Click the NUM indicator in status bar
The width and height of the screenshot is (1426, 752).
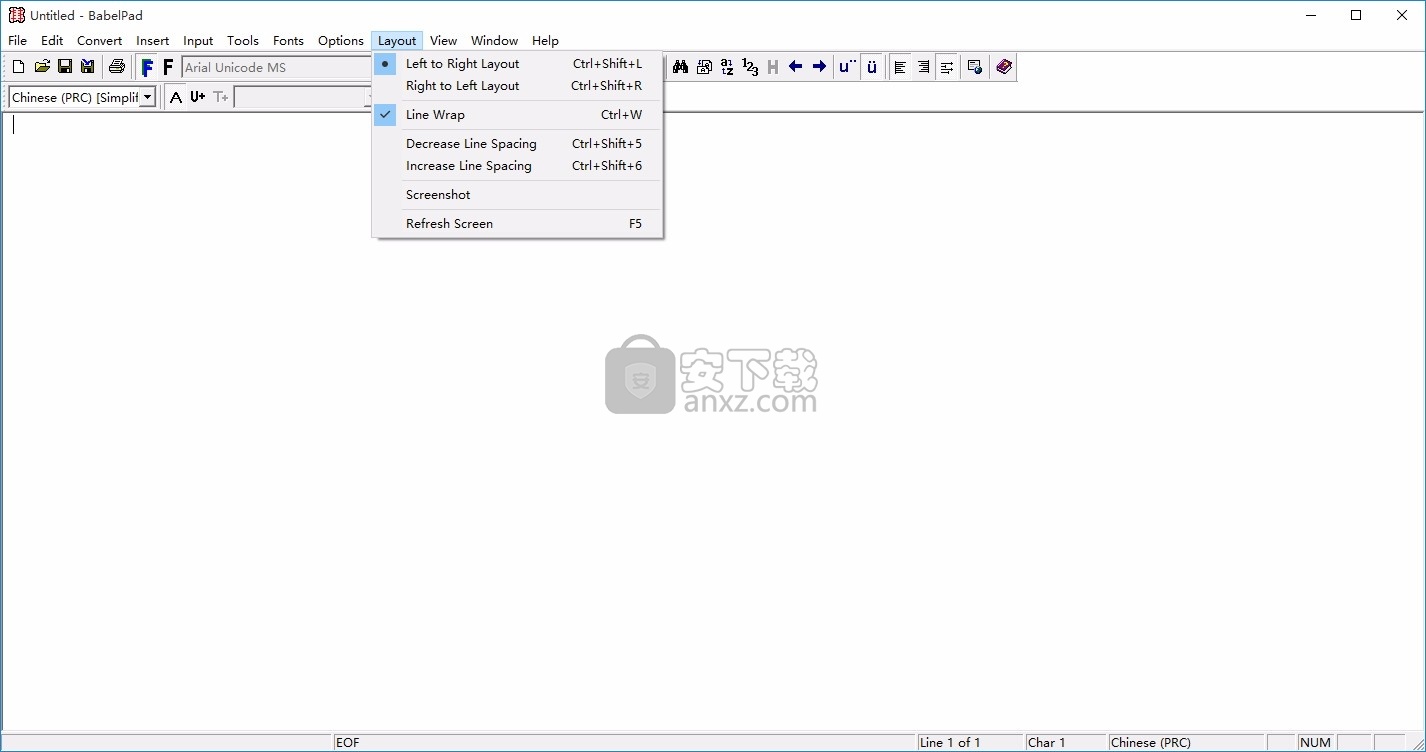click(1316, 742)
